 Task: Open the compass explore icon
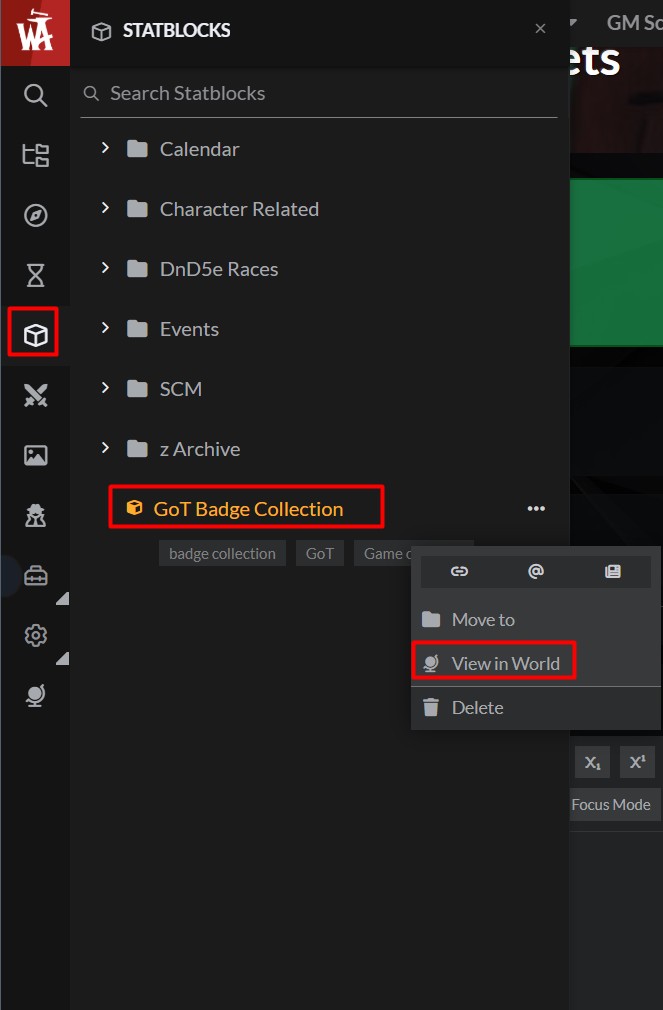pyautogui.click(x=36, y=215)
